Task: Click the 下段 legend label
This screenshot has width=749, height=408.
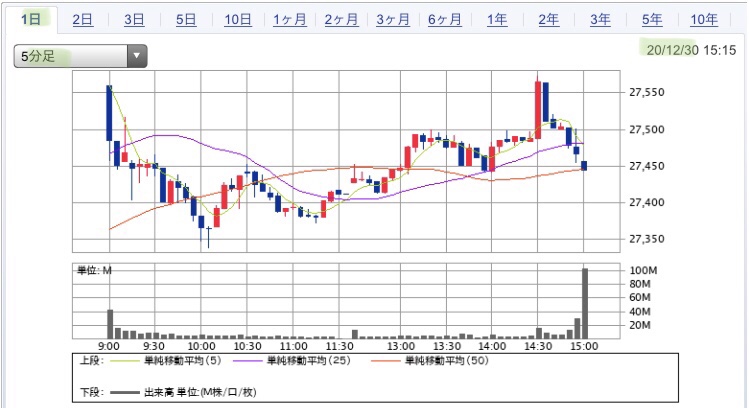Action: [91, 392]
